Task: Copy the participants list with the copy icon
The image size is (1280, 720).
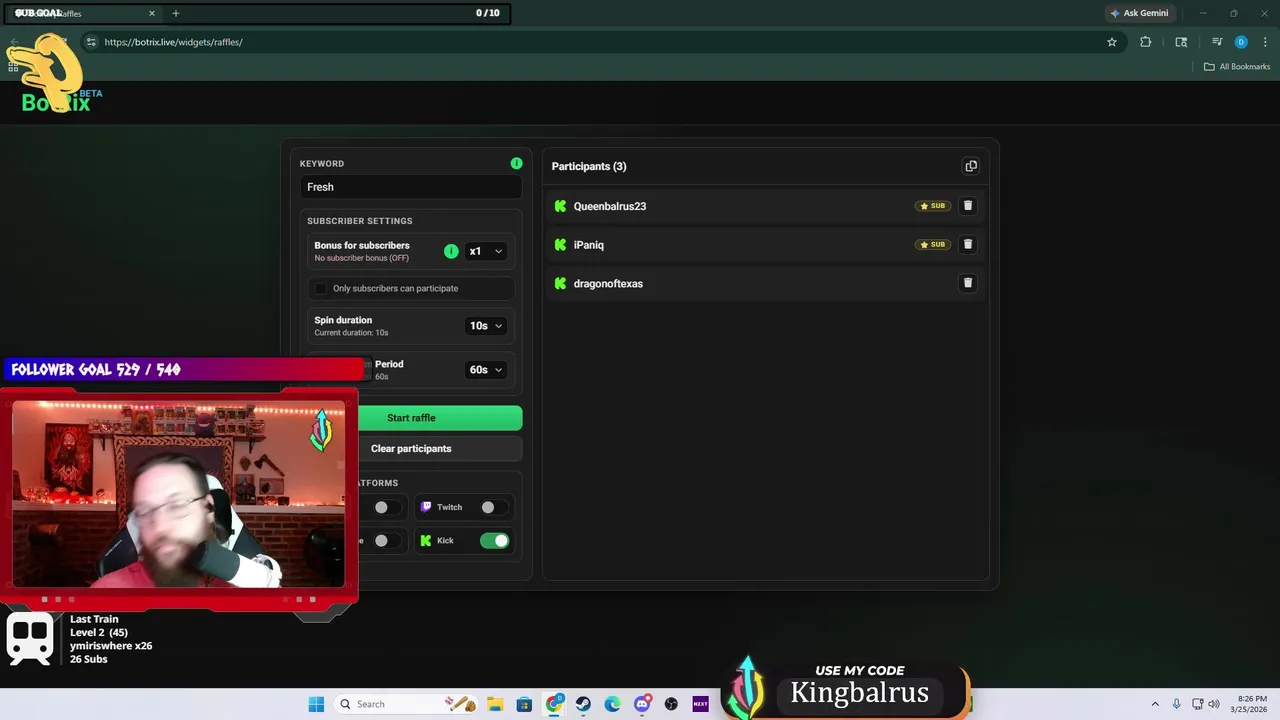Action: (971, 166)
